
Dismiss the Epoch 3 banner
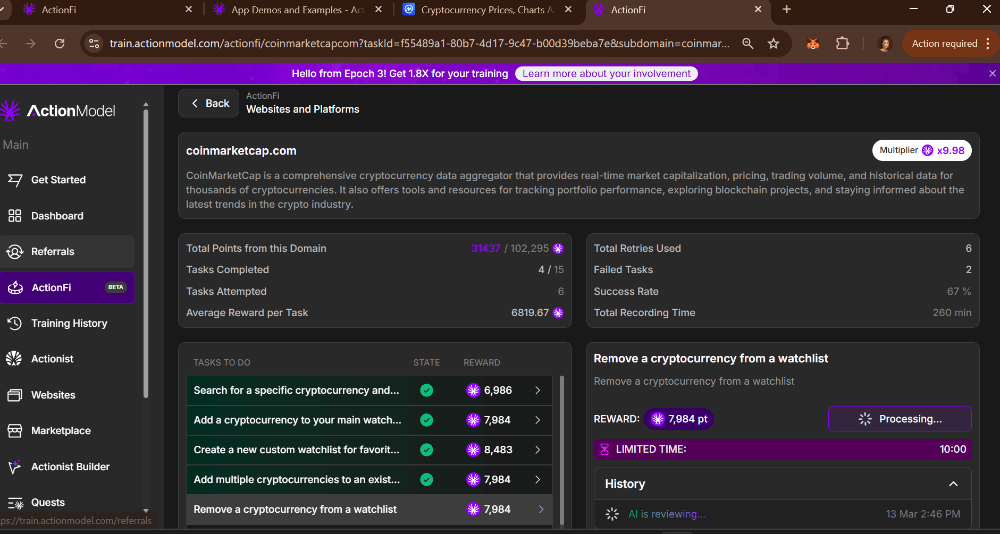point(992,73)
